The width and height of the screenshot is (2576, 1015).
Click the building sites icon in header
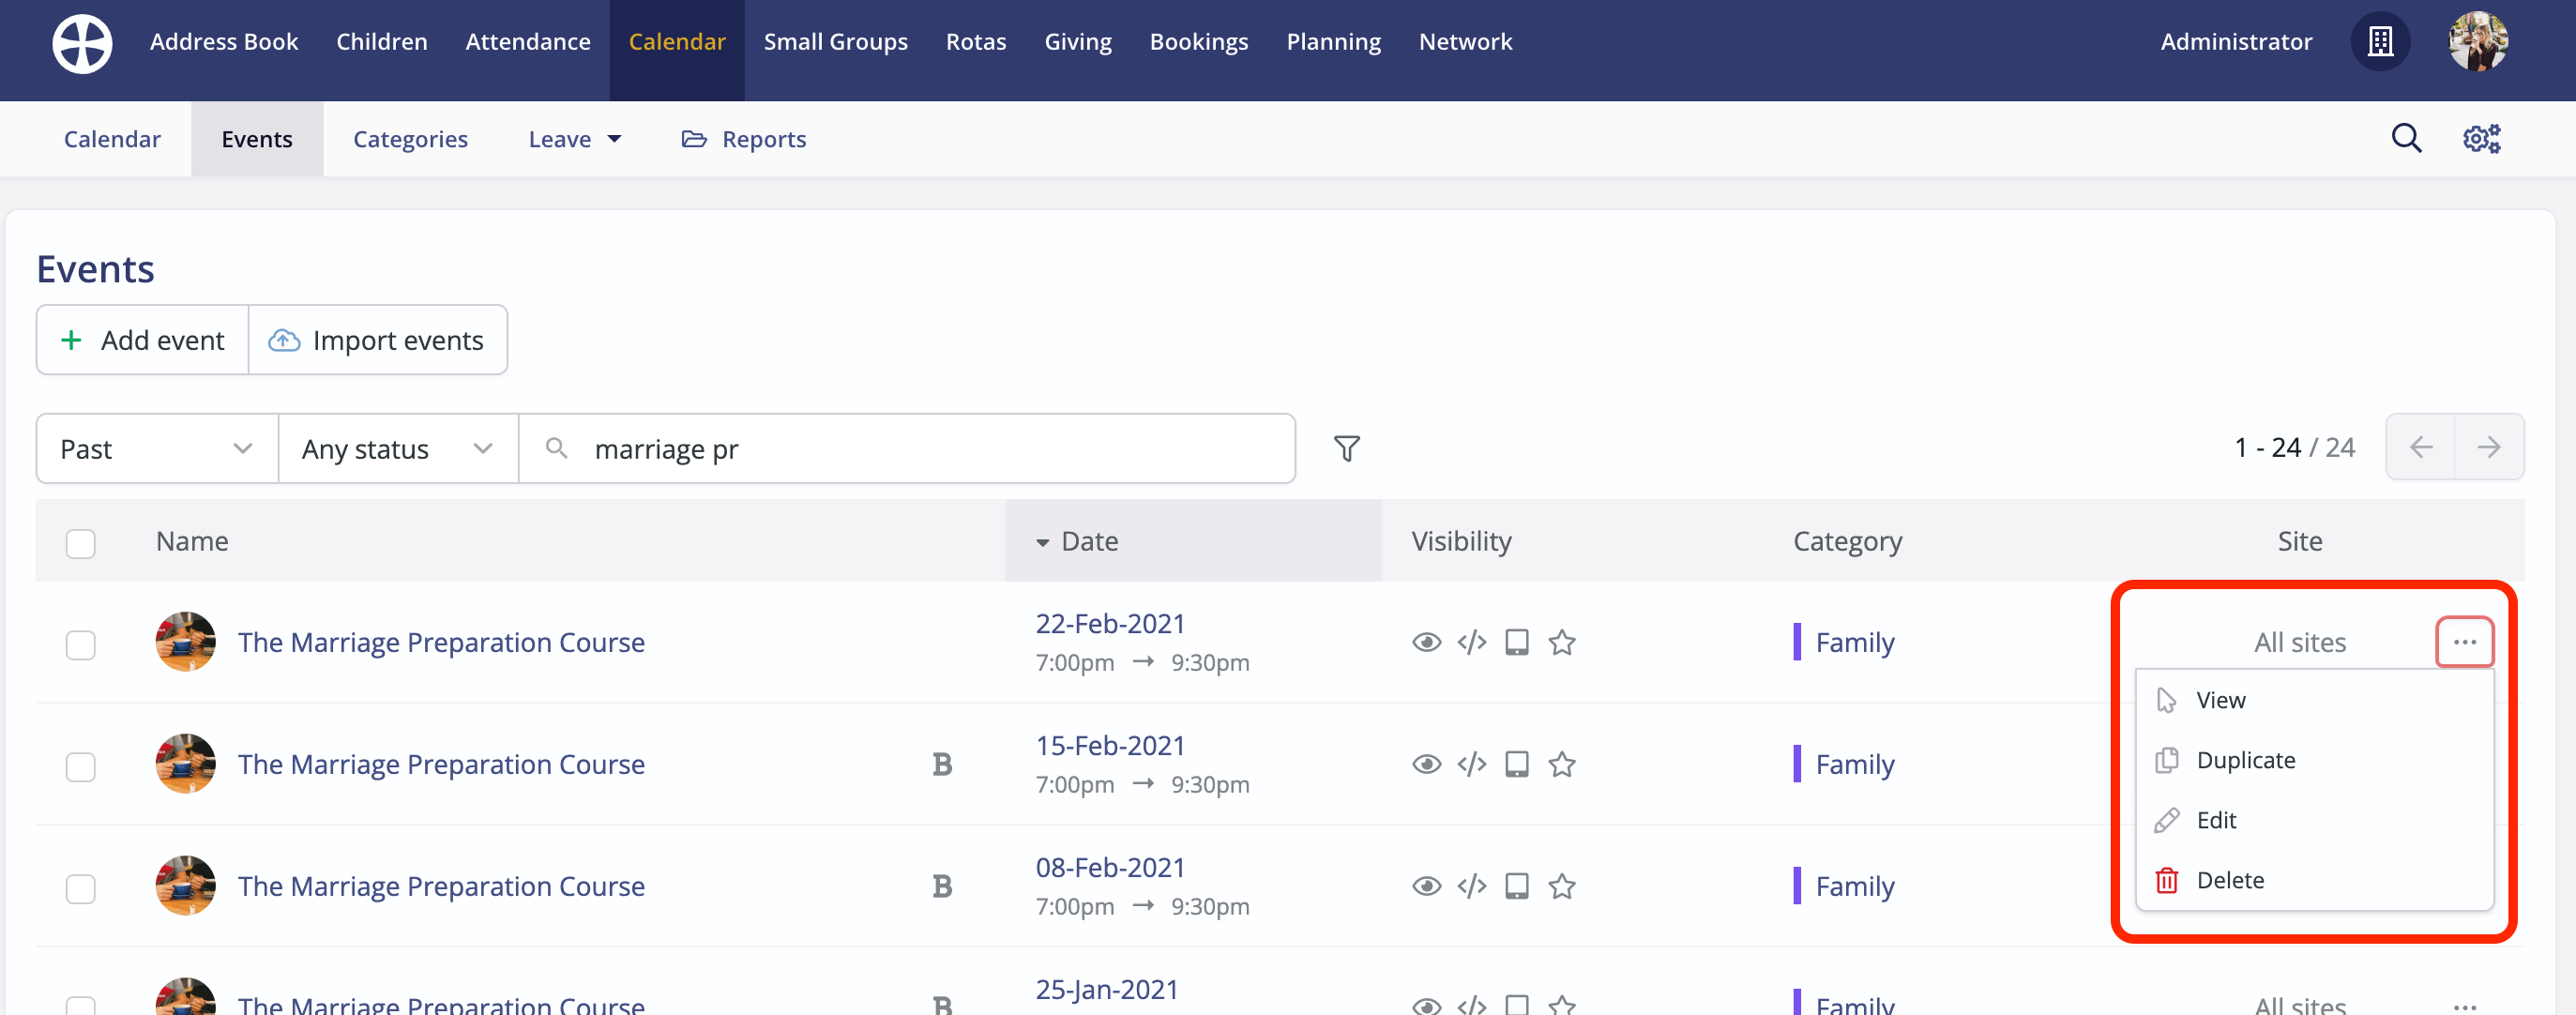pyautogui.click(x=2380, y=42)
